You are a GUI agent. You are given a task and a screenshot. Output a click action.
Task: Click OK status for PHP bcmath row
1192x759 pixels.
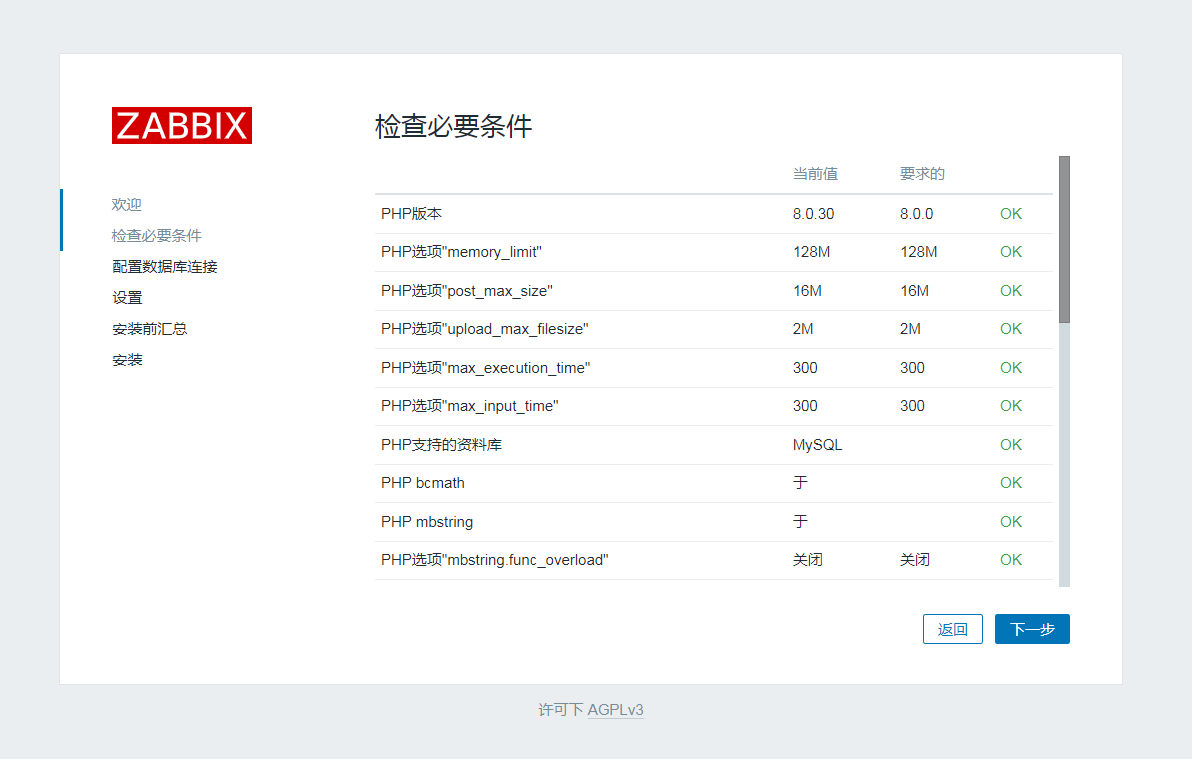tap(1011, 483)
